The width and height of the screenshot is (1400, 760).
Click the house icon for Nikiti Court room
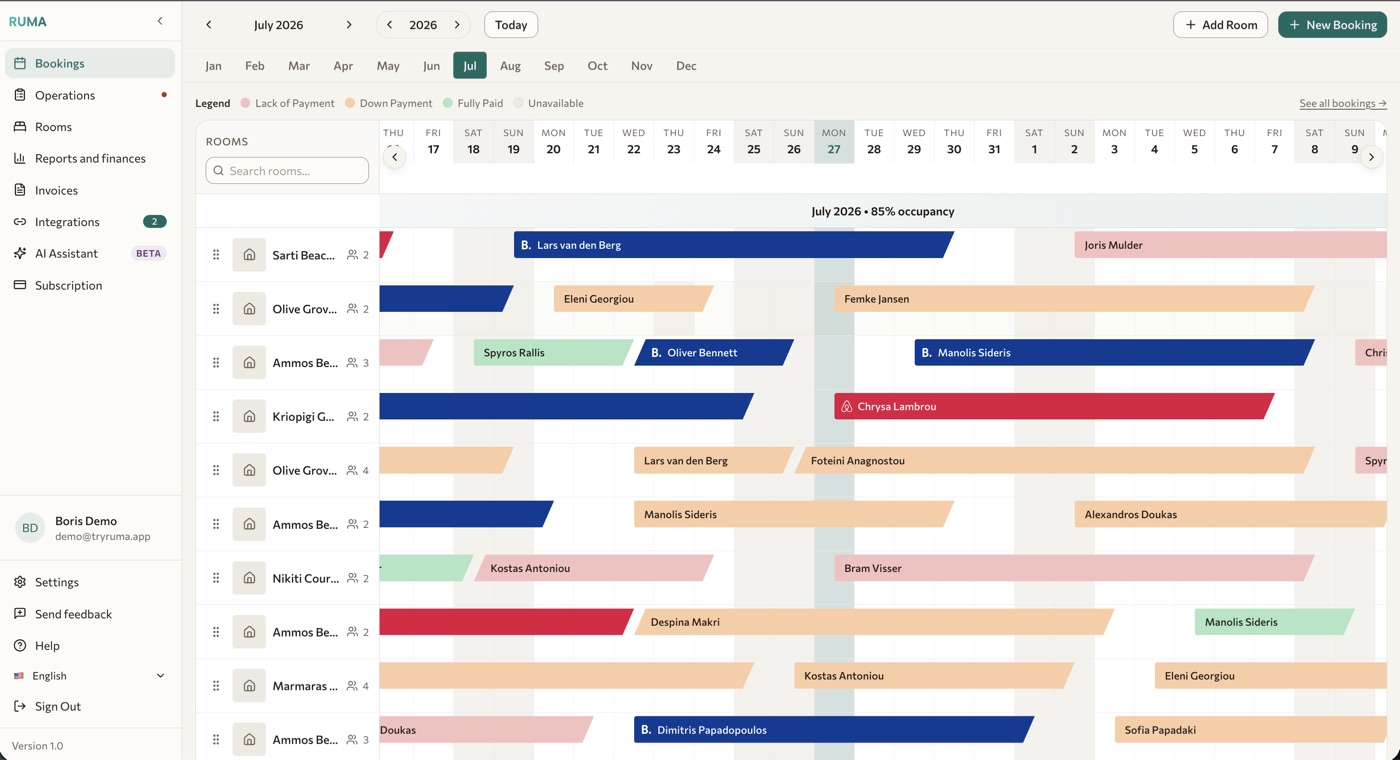point(249,578)
